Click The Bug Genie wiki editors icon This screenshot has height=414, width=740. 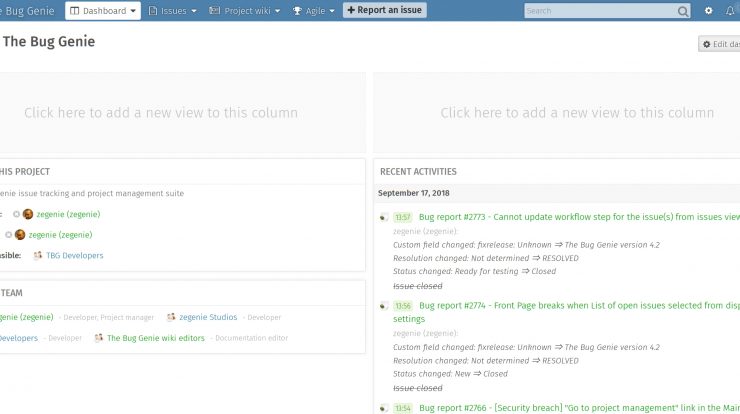99,338
